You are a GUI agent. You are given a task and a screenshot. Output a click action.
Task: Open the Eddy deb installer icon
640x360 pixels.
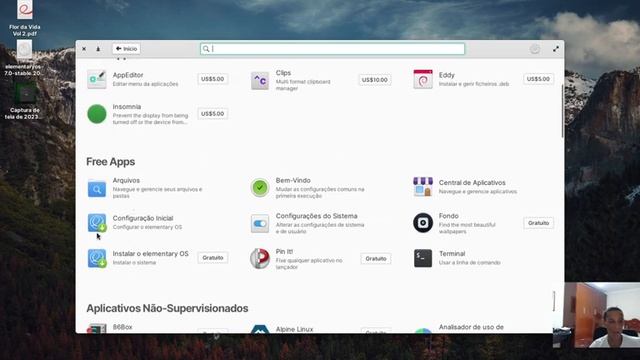click(423, 79)
